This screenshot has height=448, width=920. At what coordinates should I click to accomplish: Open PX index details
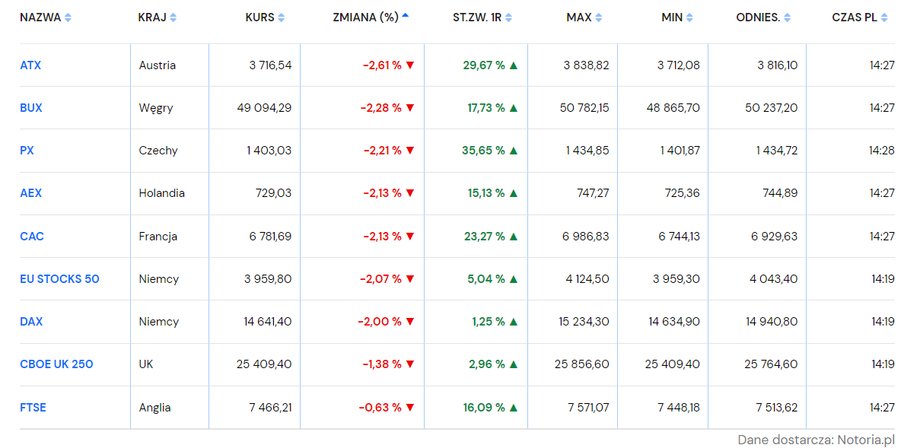[27, 150]
